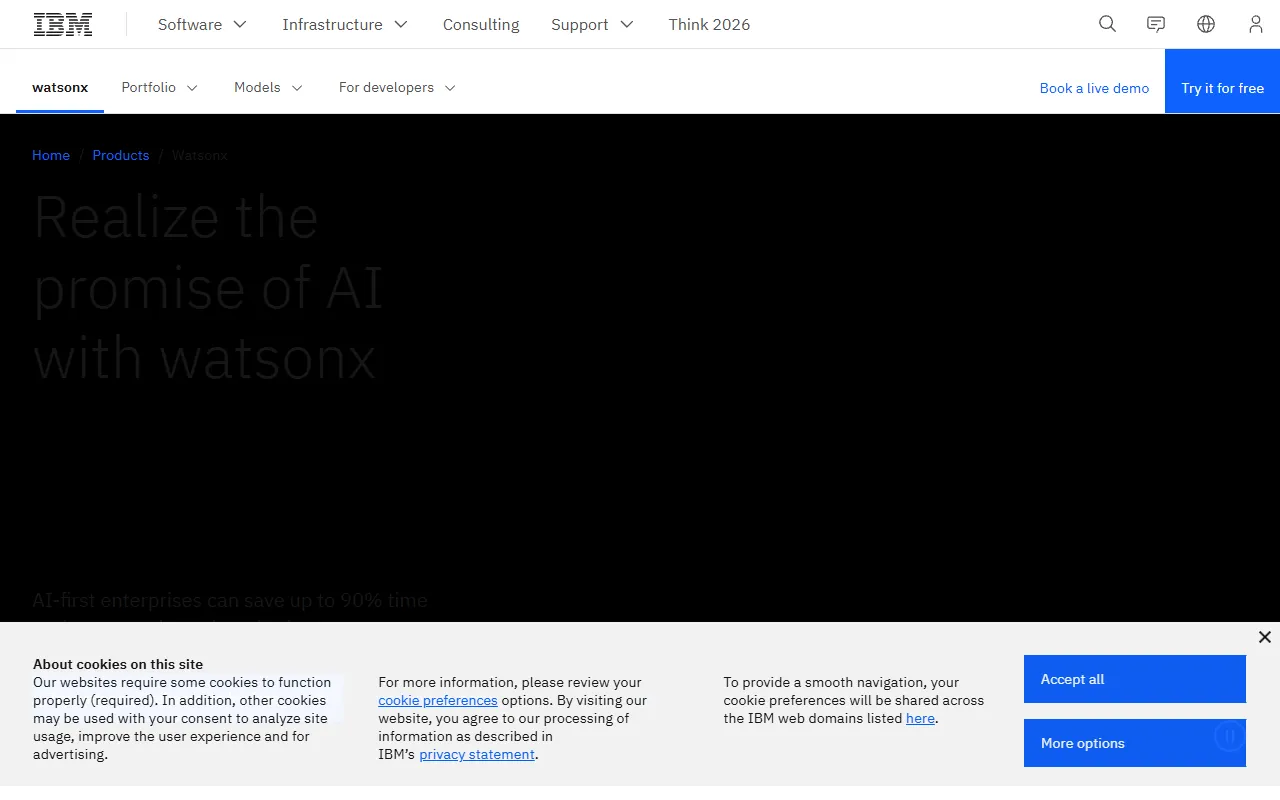Select the watsonx tab

pos(60,88)
